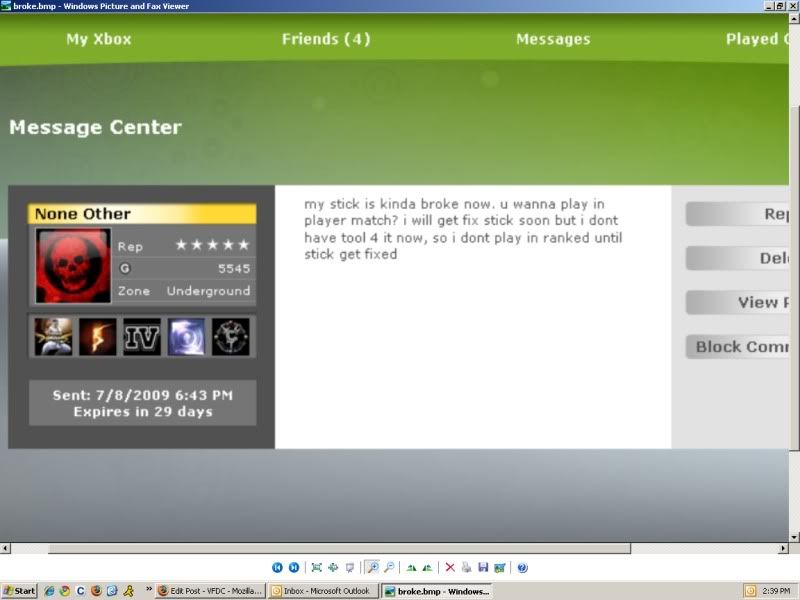The width and height of the screenshot is (800, 600).
Task: Click the blue swirl game icon
Action: click(x=186, y=337)
